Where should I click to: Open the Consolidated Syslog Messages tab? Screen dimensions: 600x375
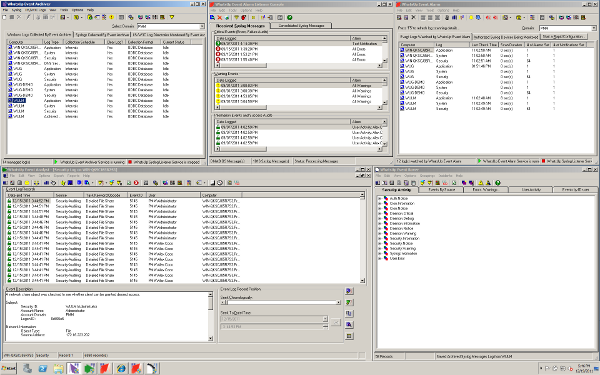coord(301,26)
